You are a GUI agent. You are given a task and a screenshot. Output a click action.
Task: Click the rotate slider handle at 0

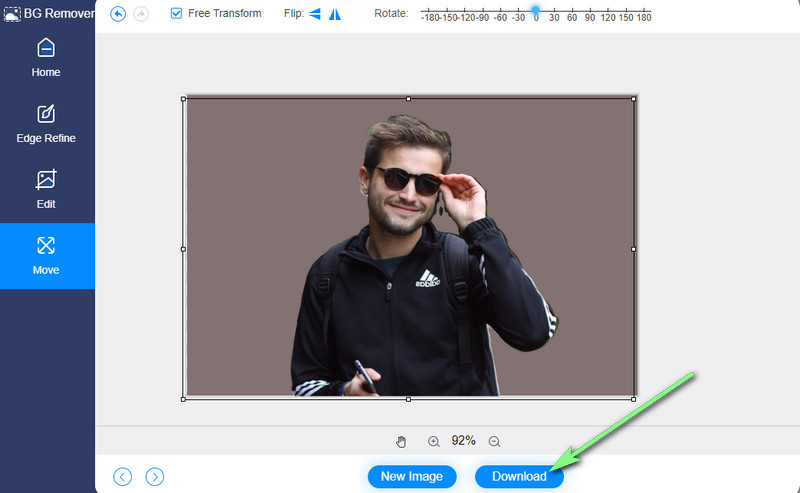coord(536,10)
